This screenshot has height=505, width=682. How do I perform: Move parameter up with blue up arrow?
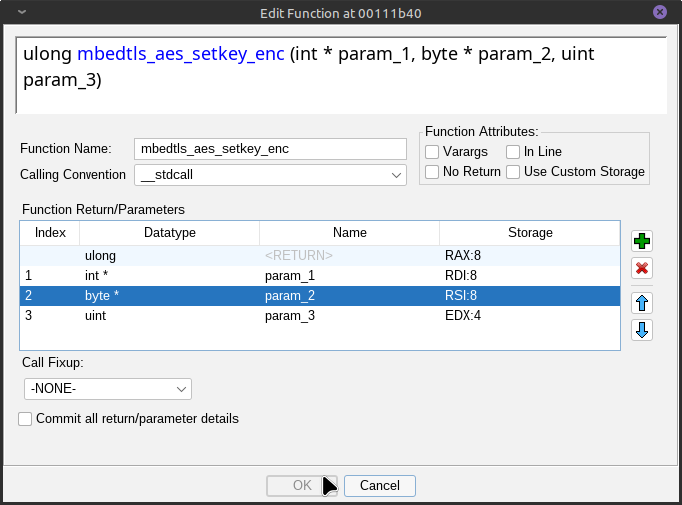pos(642,303)
